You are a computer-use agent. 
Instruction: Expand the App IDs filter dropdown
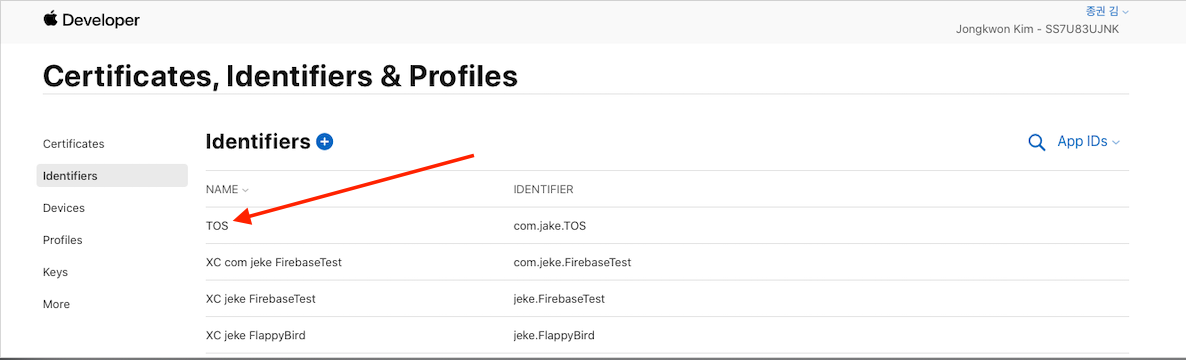click(x=1088, y=141)
